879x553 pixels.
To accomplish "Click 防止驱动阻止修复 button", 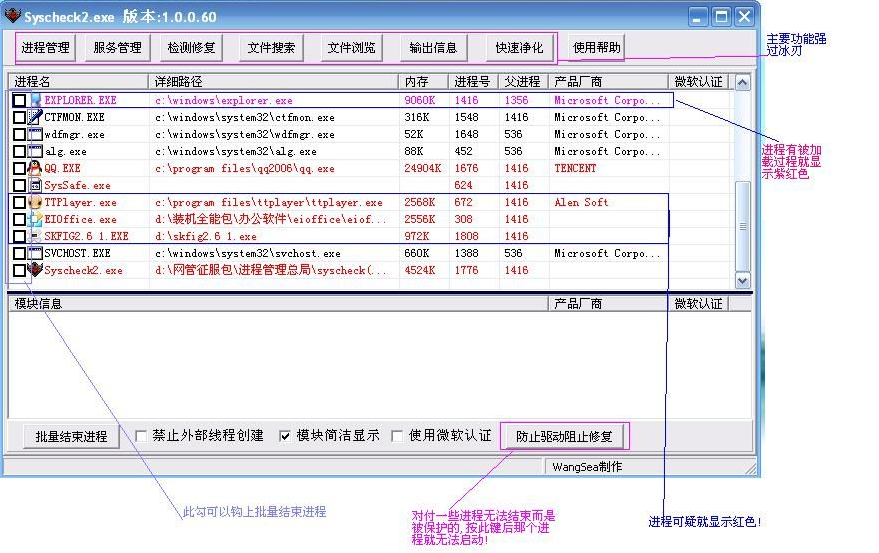I will pyautogui.click(x=564, y=436).
